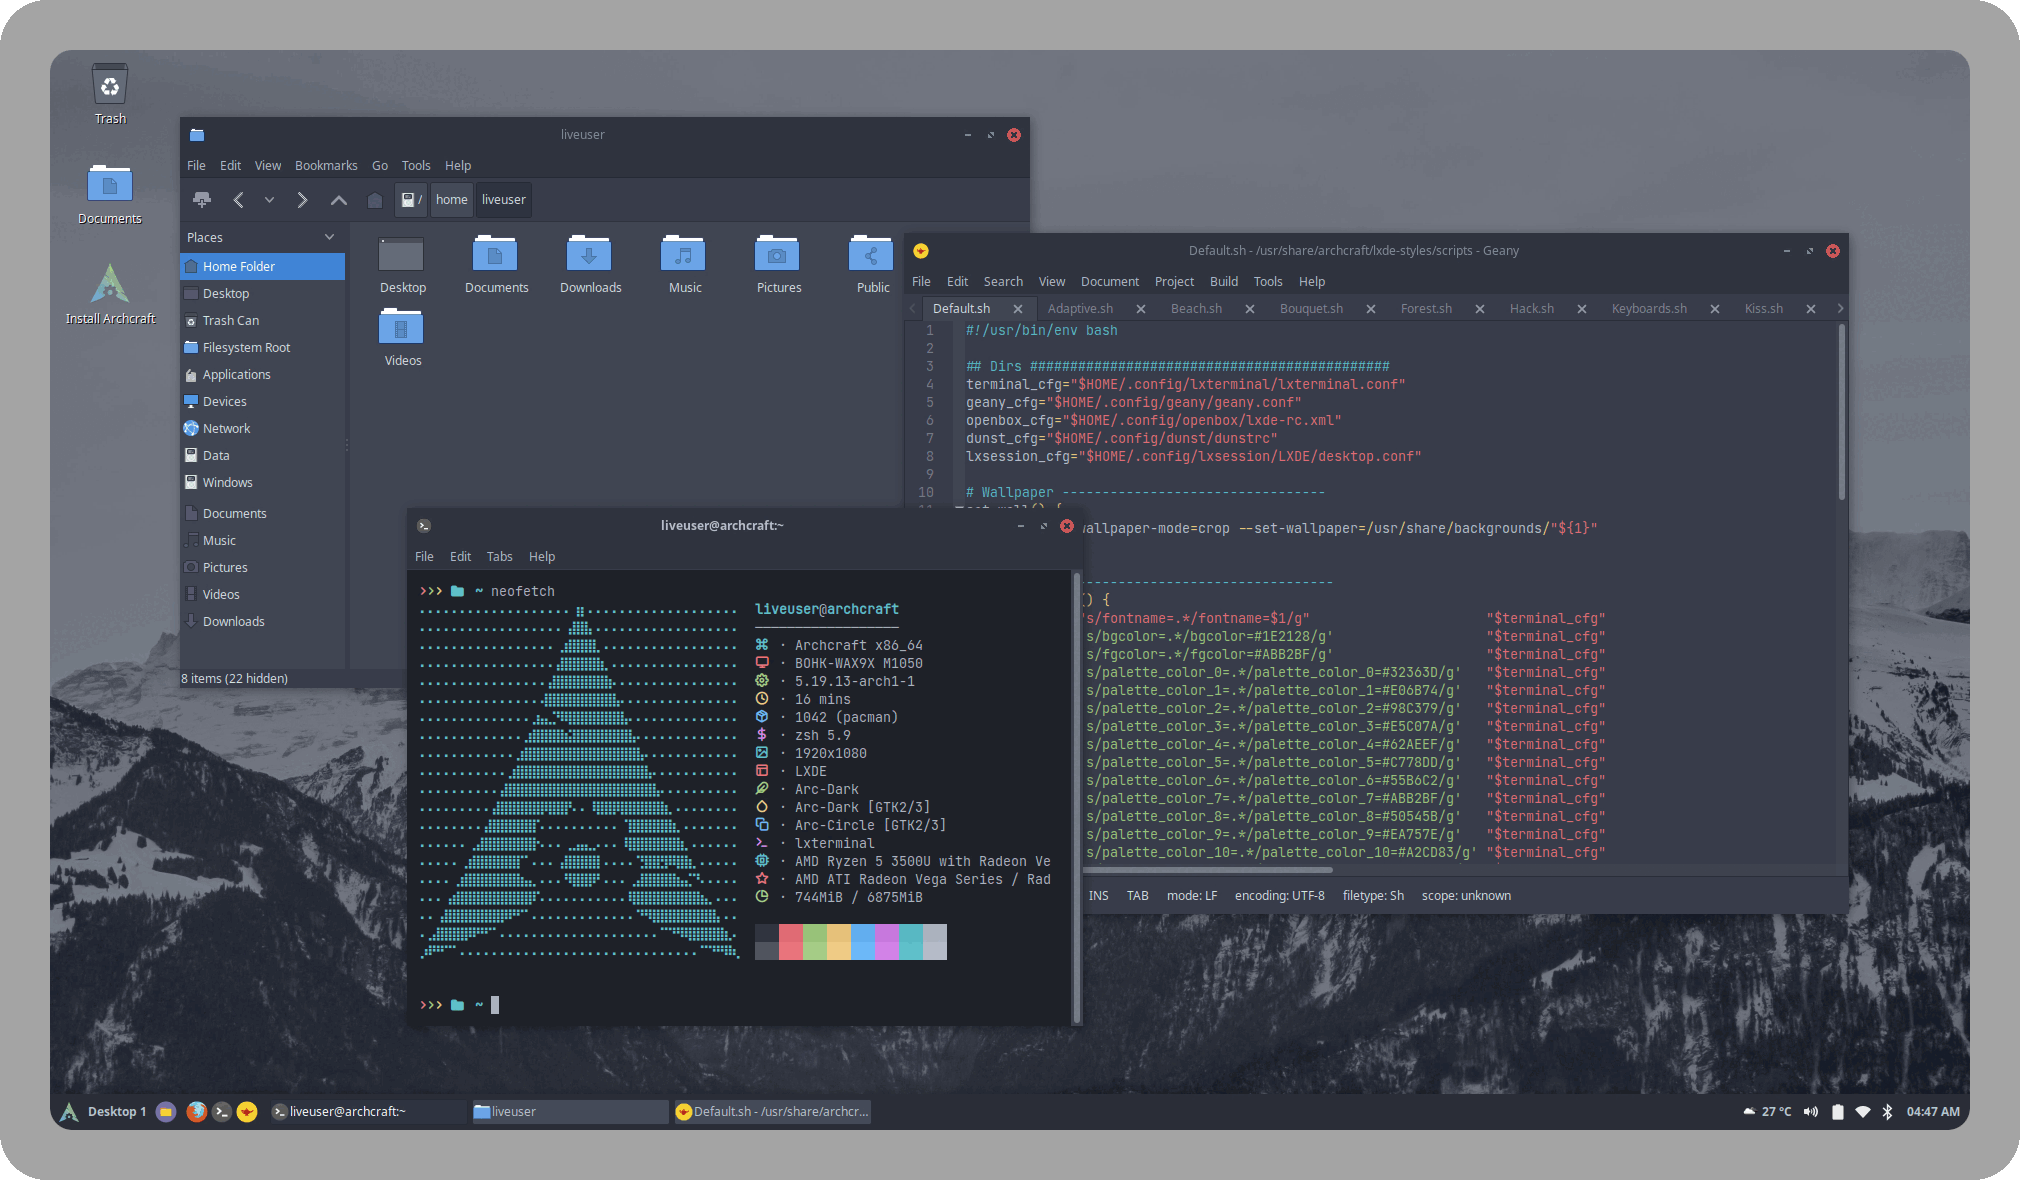The width and height of the screenshot is (2020, 1180).
Task: Open the Build menu in Geany
Action: click(x=1223, y=281)
